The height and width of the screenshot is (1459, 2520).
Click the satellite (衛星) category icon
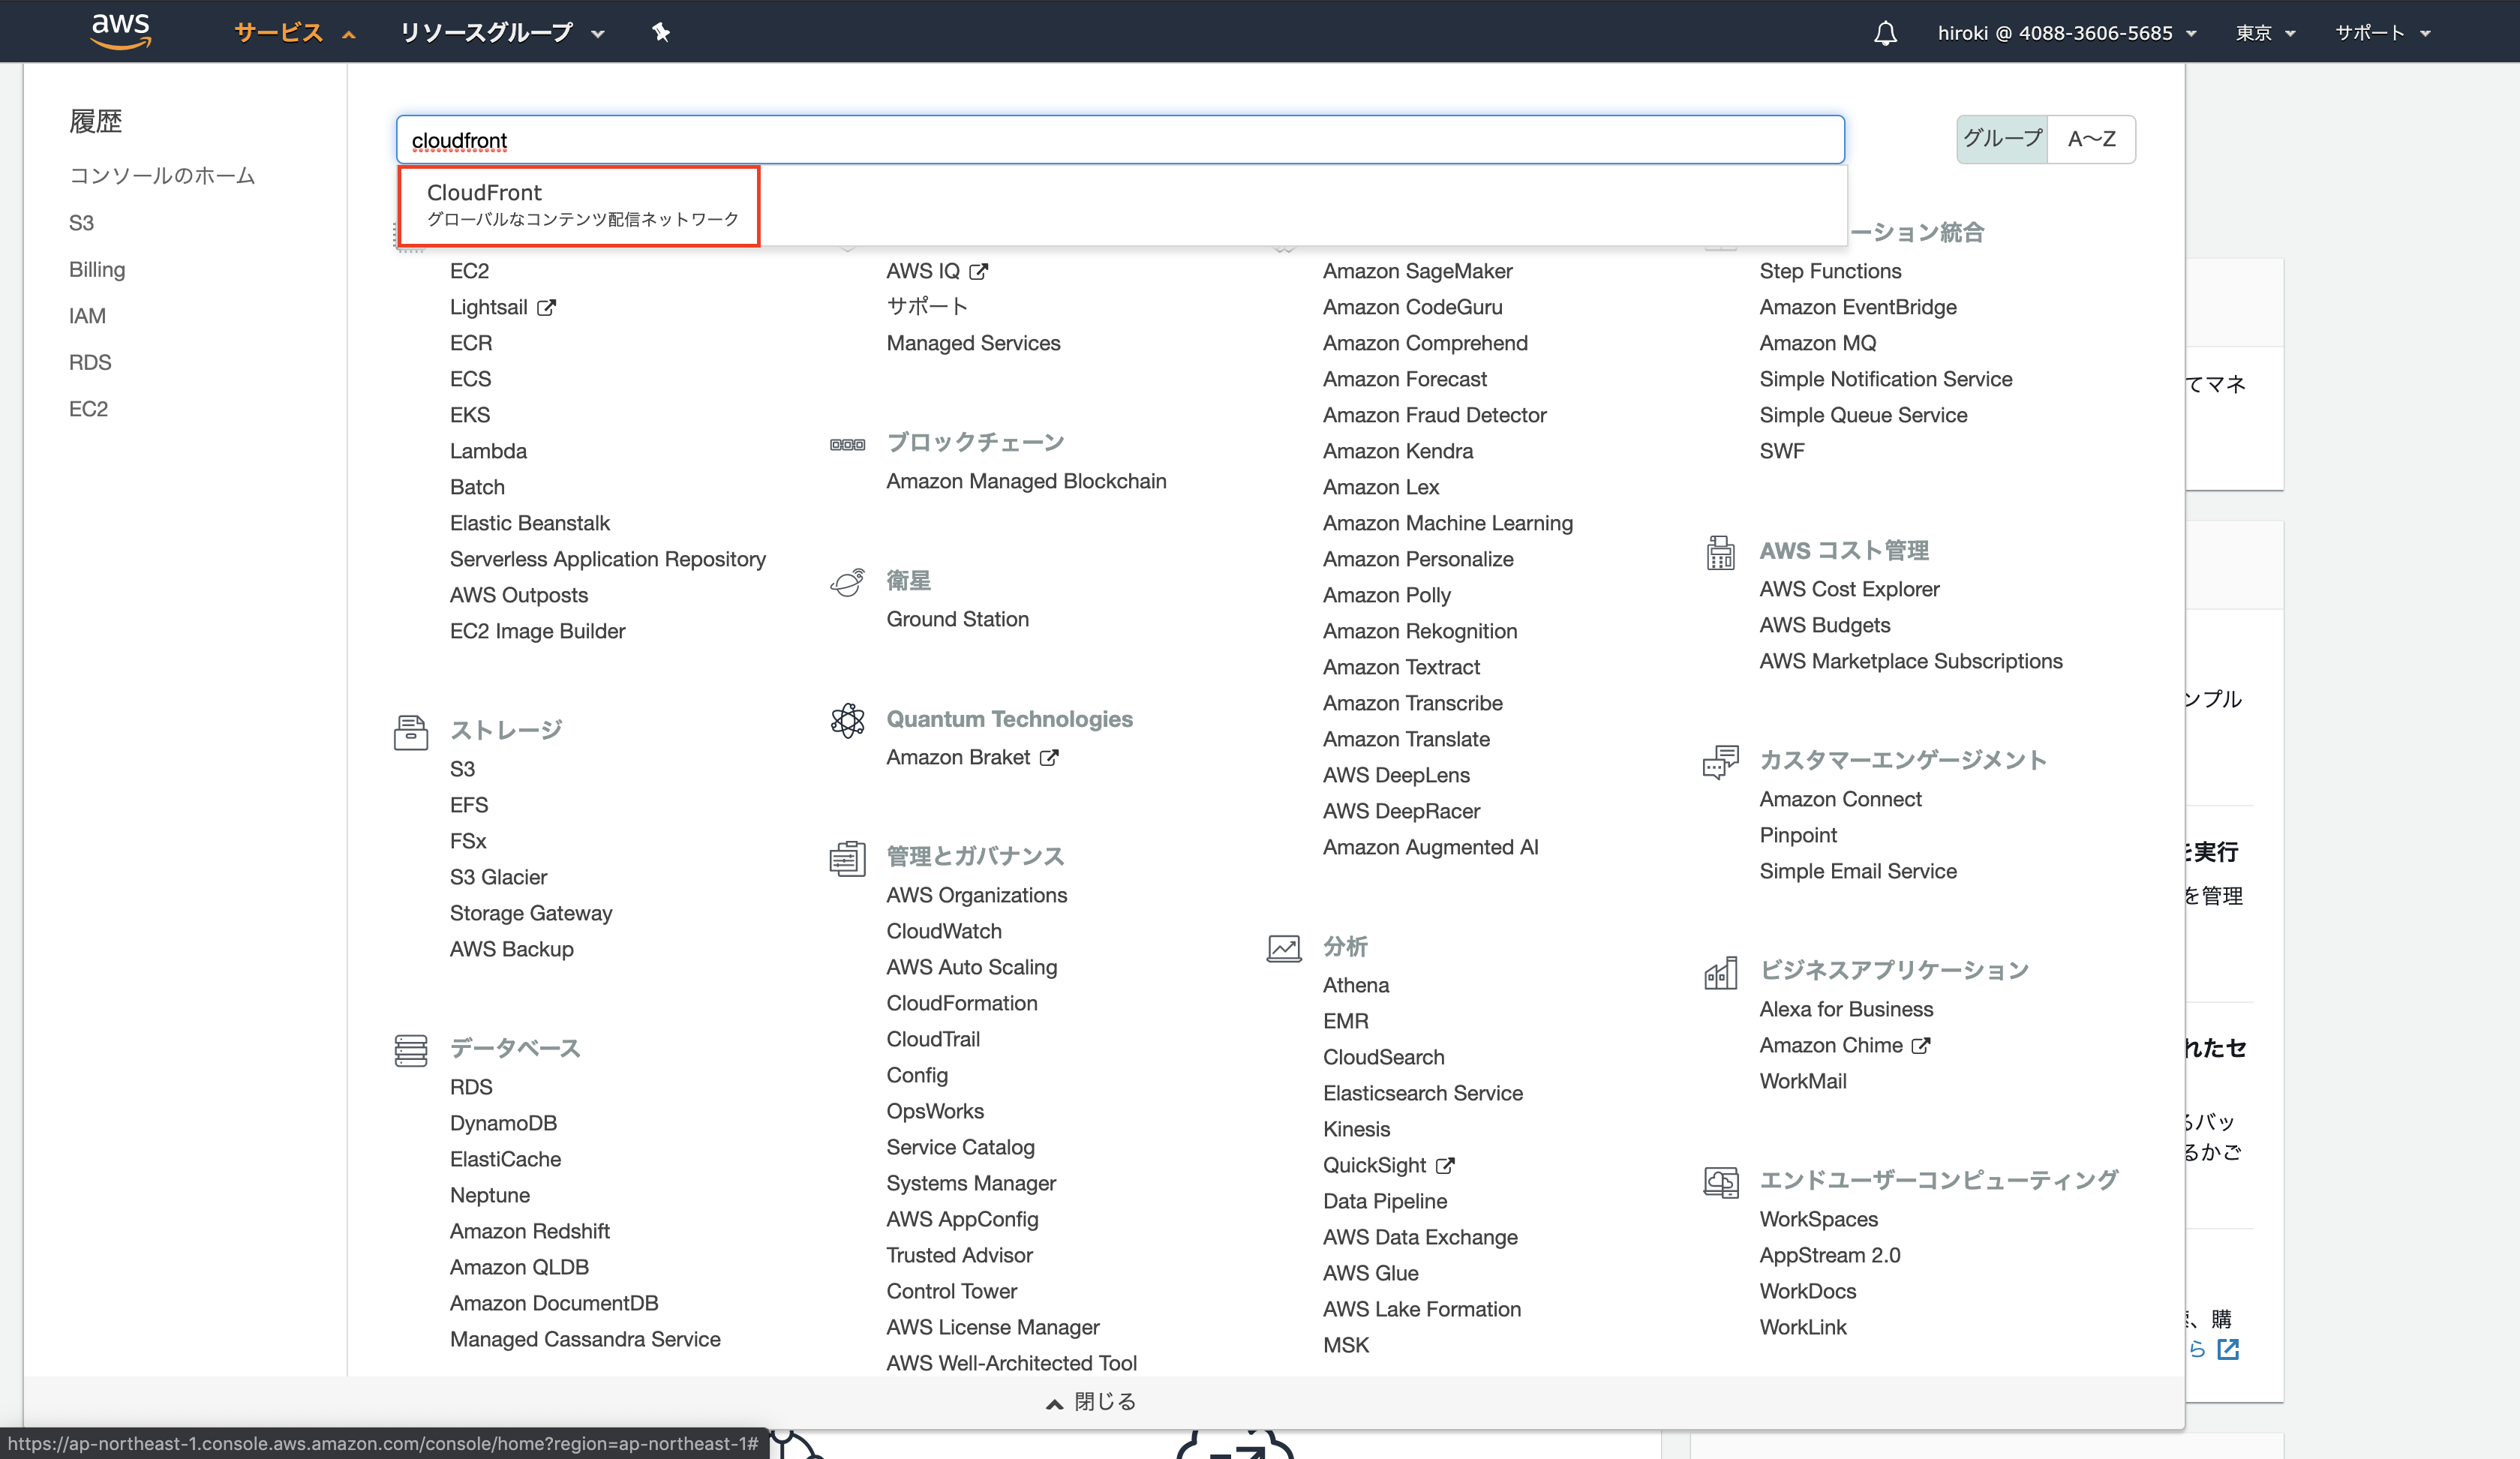847,582
